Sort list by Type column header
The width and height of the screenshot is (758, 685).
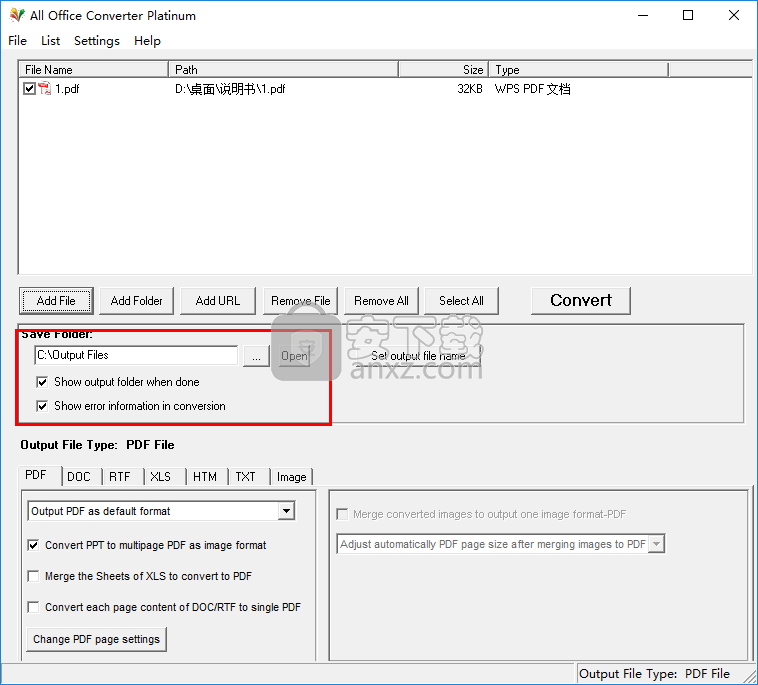pos(579,70)
